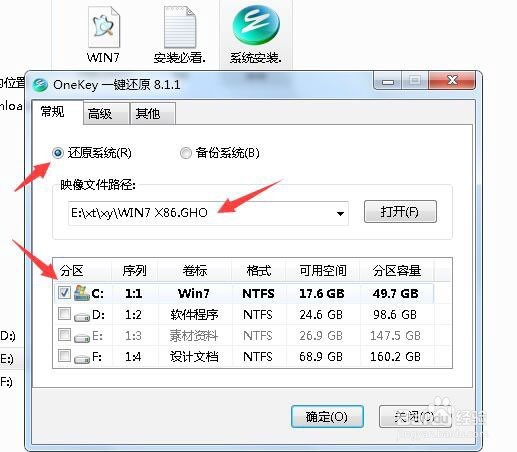Image resolution: width=517 pixels, height=452 pixels.
Task: Sort by the 格式 column header
Action: click(259, 270)
